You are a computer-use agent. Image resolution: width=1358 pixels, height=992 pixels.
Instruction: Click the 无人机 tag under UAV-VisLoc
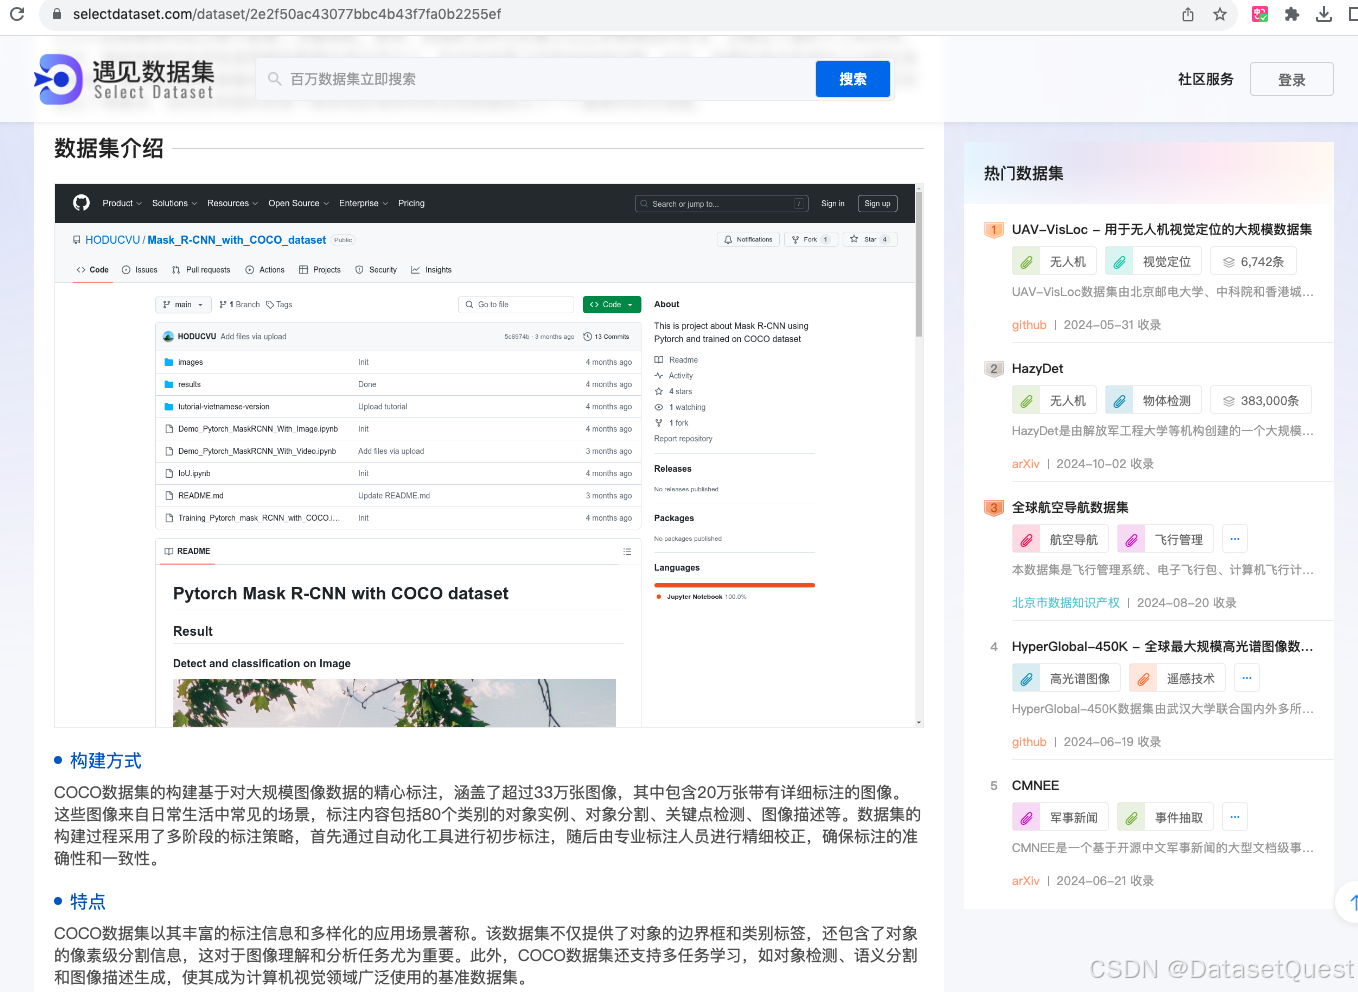click(x=1054, y=261)
